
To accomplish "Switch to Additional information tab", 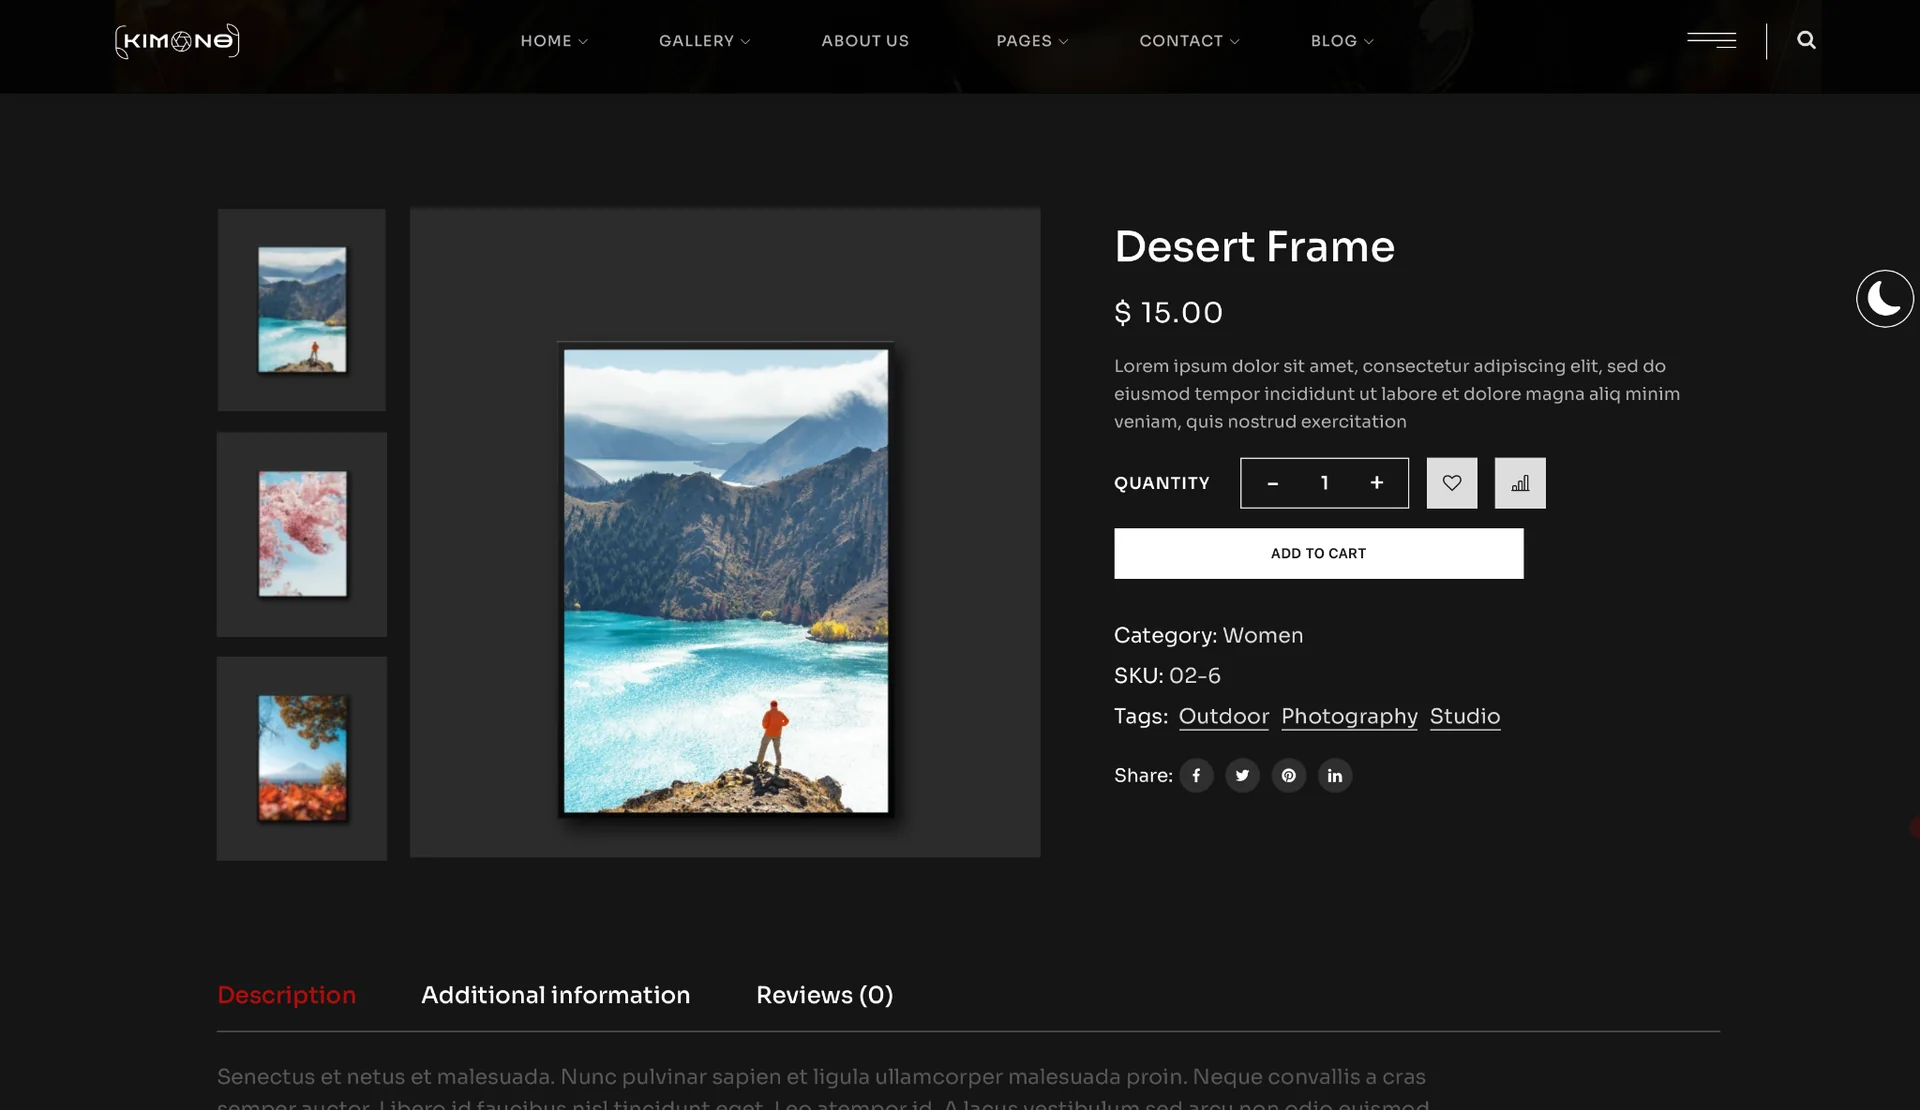I will click(556, 995).
